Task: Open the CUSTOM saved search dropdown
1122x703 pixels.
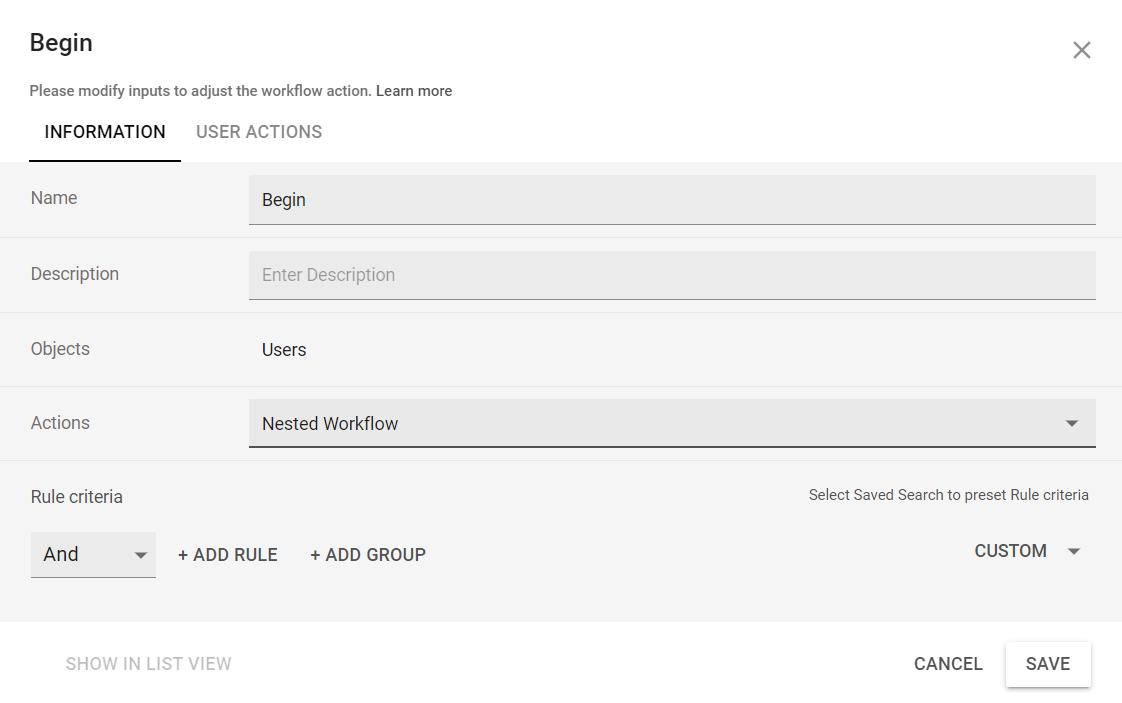Action: click(1011, 551)
